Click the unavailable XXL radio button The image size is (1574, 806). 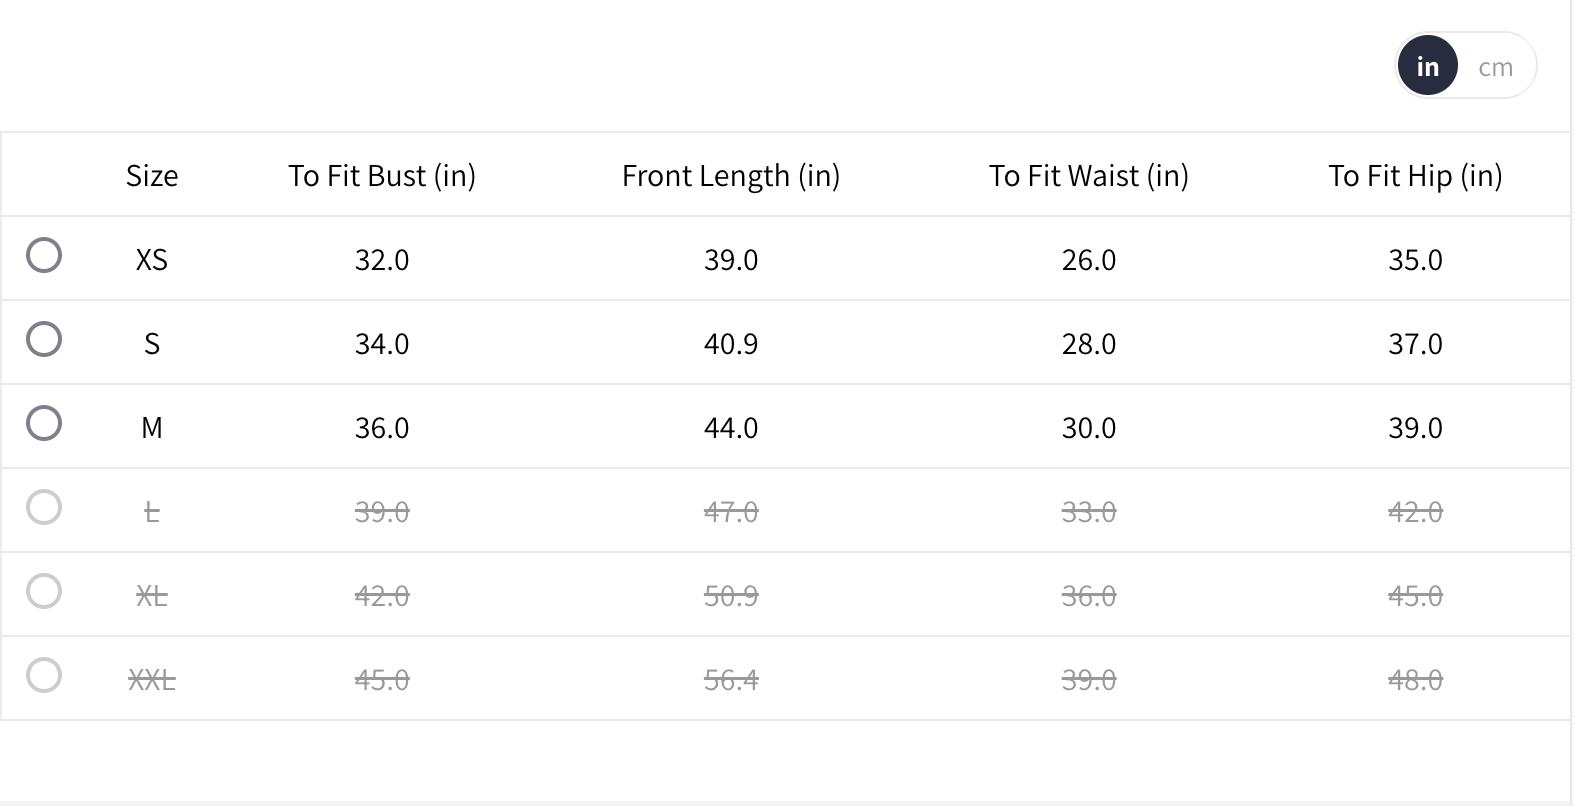[x=44, y=675]
